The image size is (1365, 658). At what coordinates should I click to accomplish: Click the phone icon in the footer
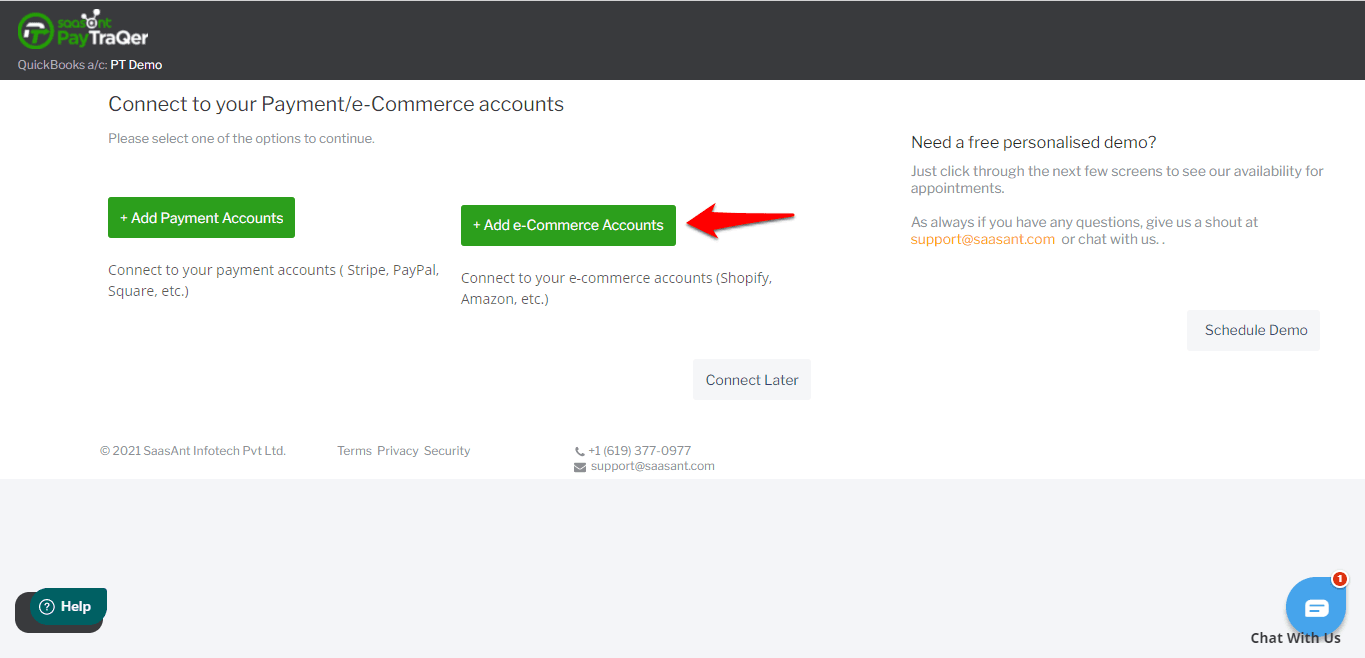pos(580,452)
